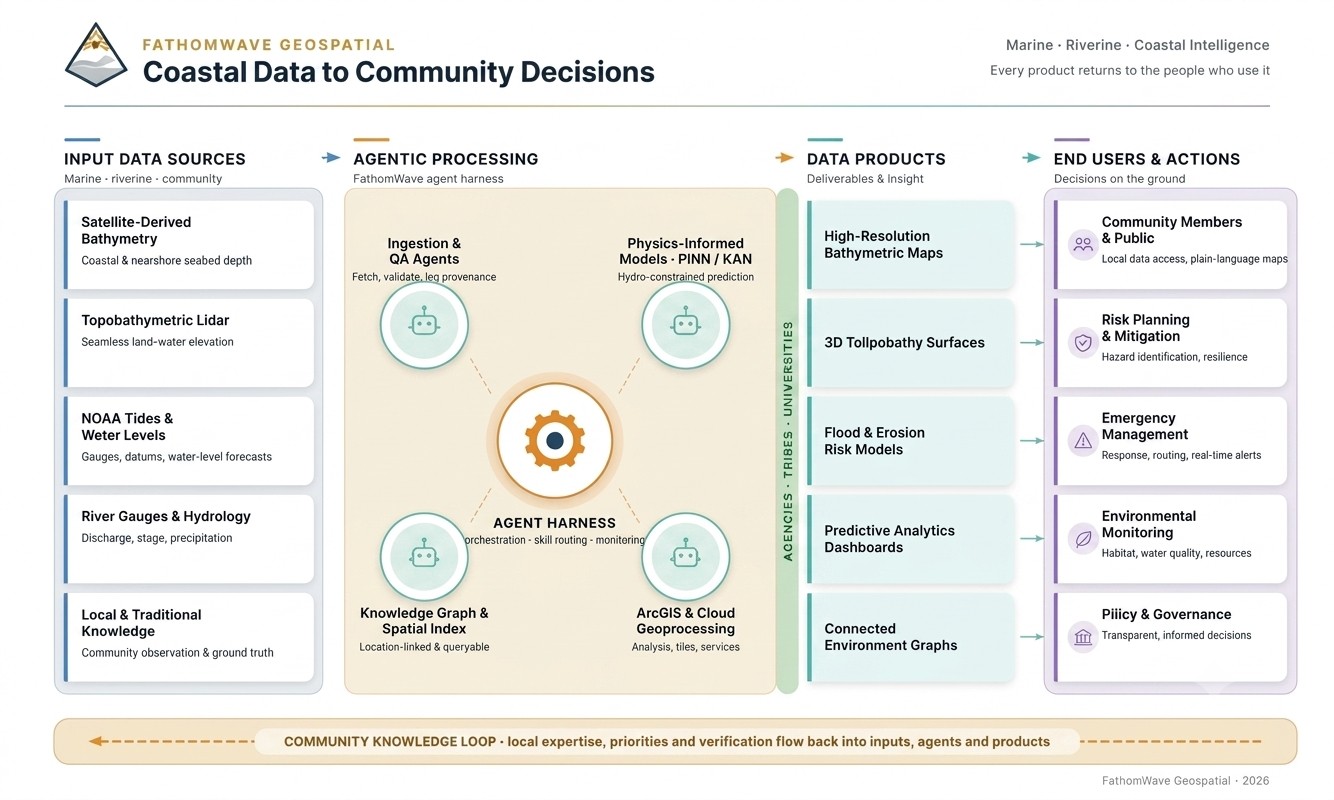Click 'orchestration · skill routing · monitoring' caption
Screen dimensions: 1334x800
tap(555, 540)
